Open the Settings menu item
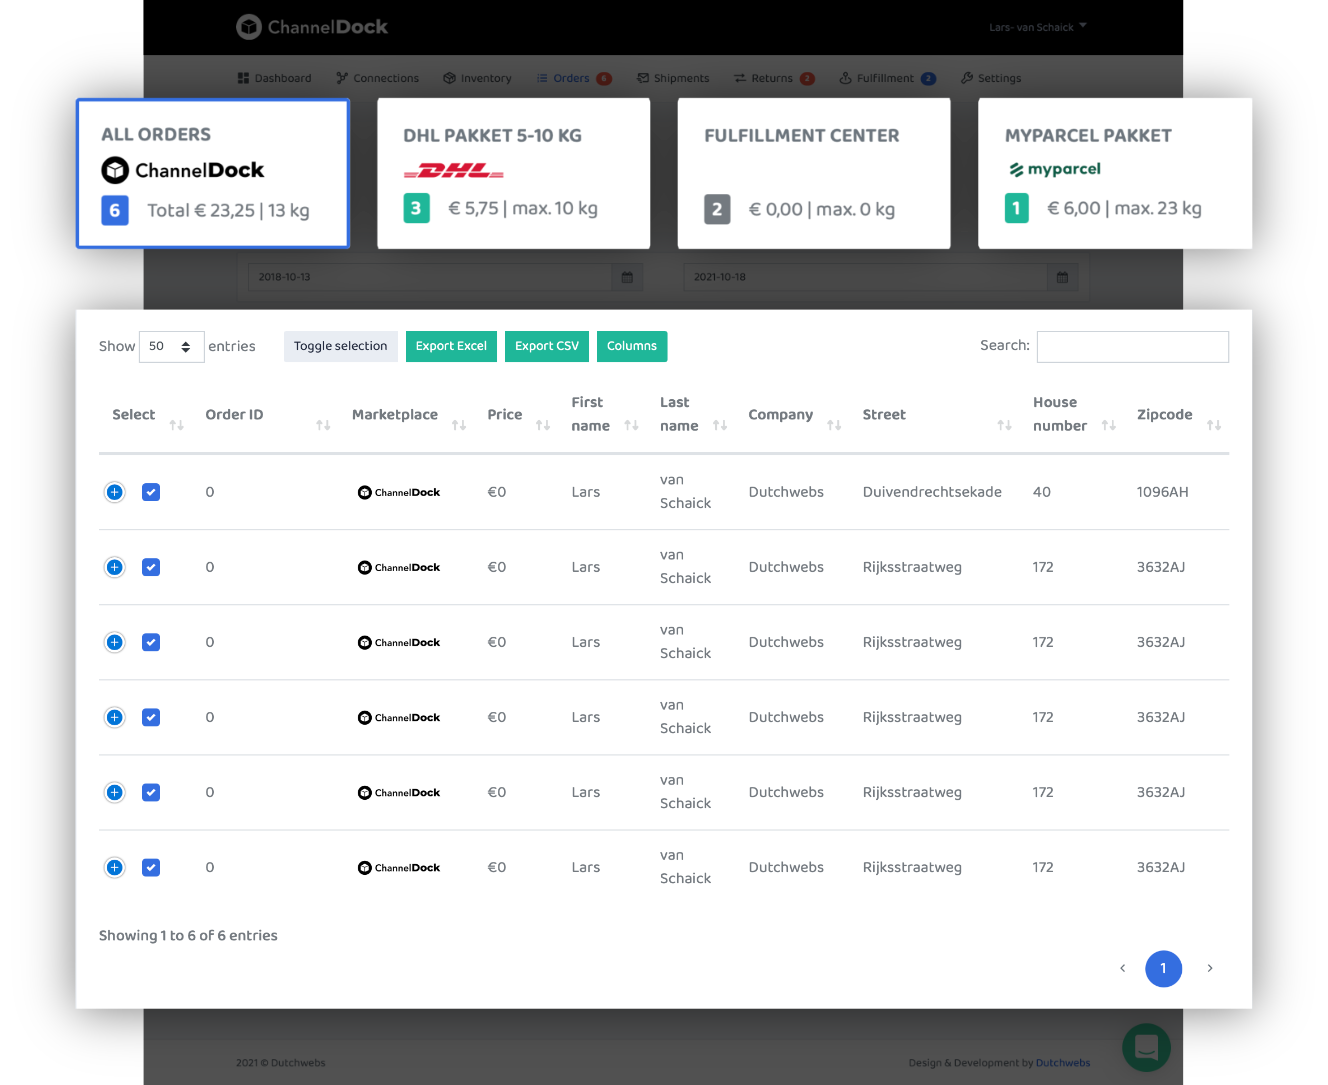 coord(991,78)
